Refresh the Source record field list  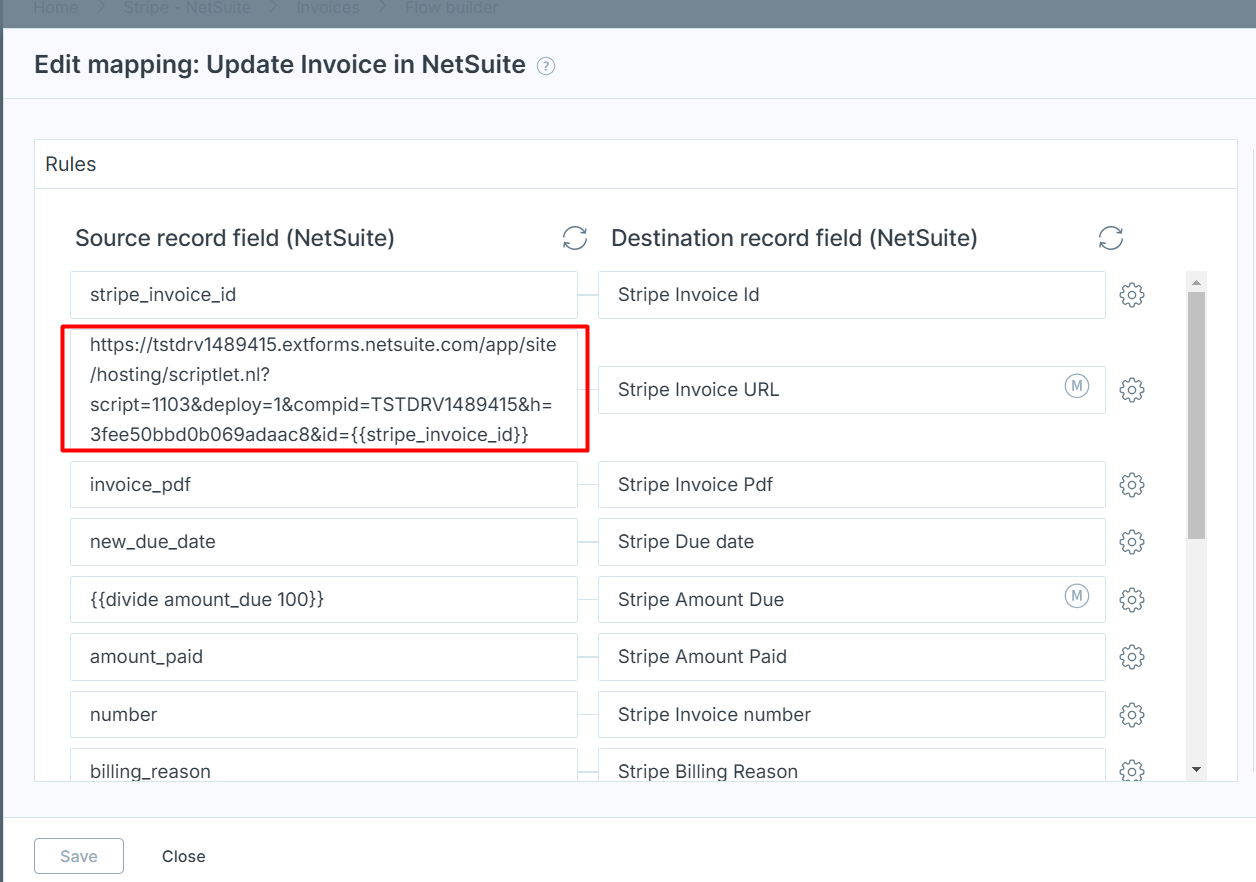pyautogui.click(x=575, y=238)
